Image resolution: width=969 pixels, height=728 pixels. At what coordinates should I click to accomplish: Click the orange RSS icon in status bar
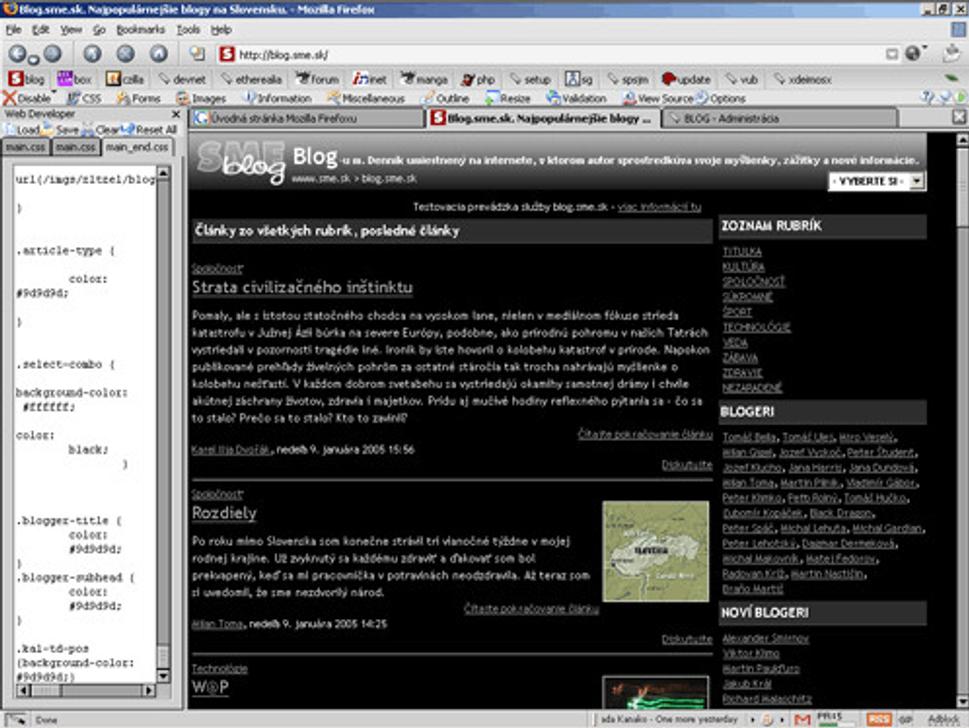click(x=878, y=719)
